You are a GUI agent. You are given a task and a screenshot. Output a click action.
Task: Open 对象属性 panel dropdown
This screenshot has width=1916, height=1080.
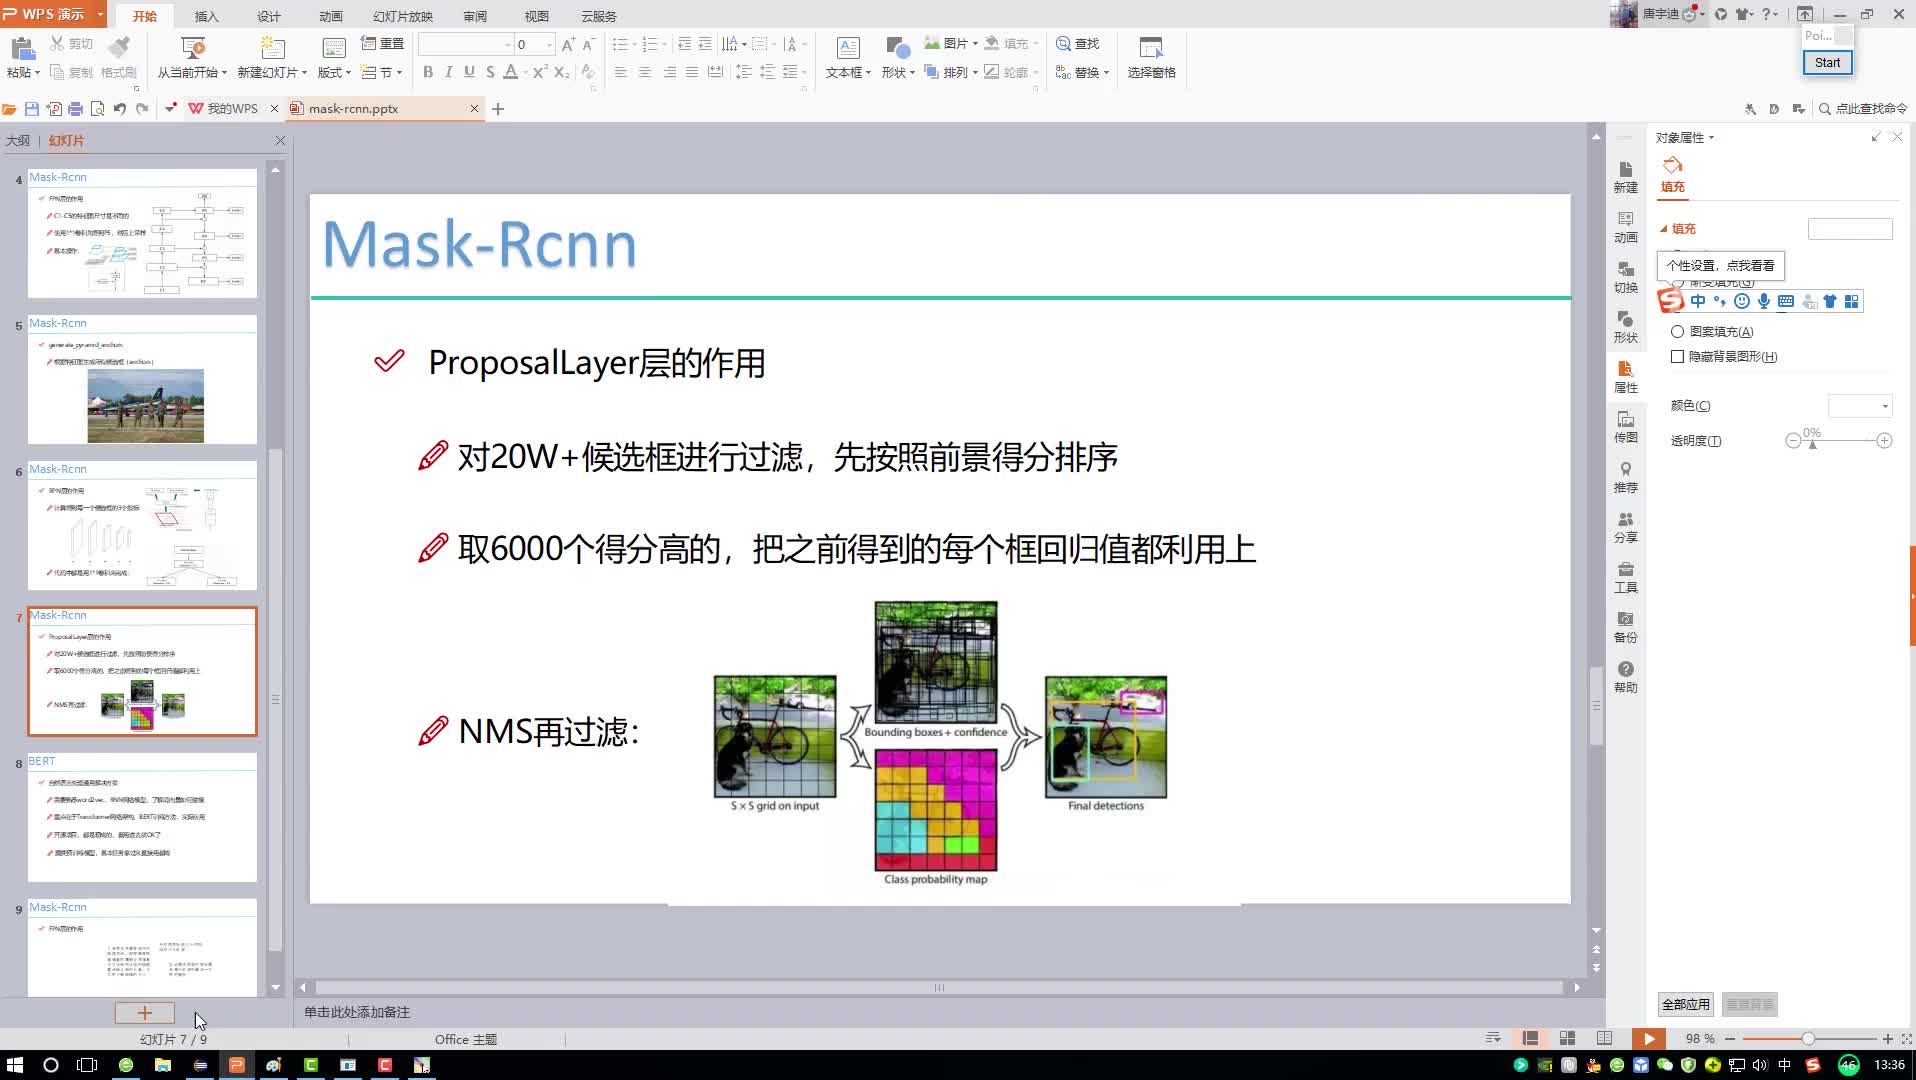[x=1712, y=138]
